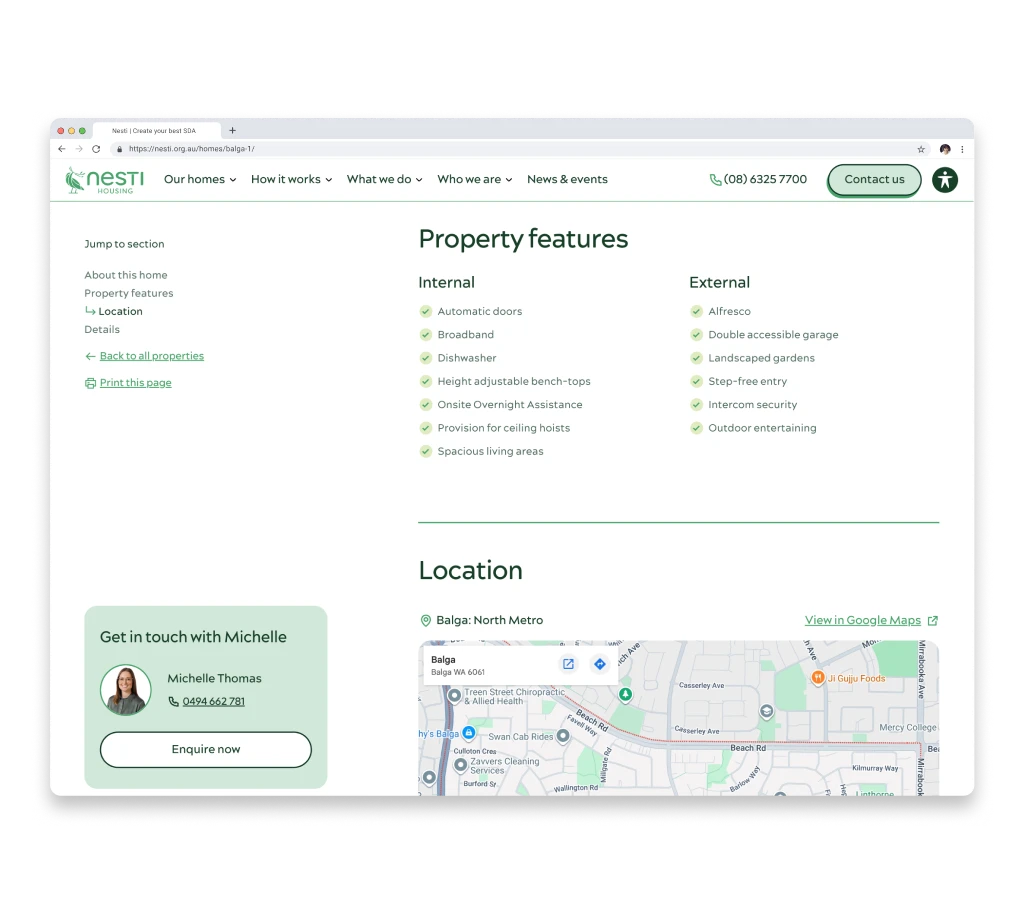Click the Print this page link
Viewport: 1026px width, 907px height.
tap(135, 383)
